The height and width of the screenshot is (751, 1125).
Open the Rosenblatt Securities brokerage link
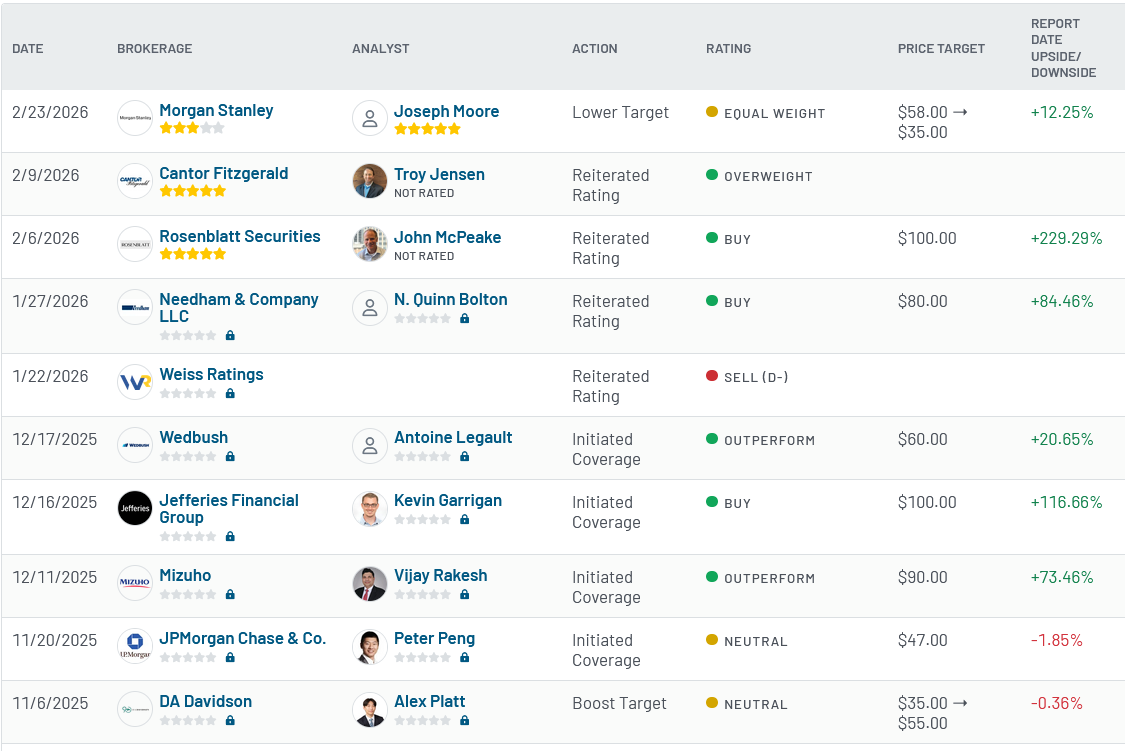pyautogui.click(x=240, y=237)
